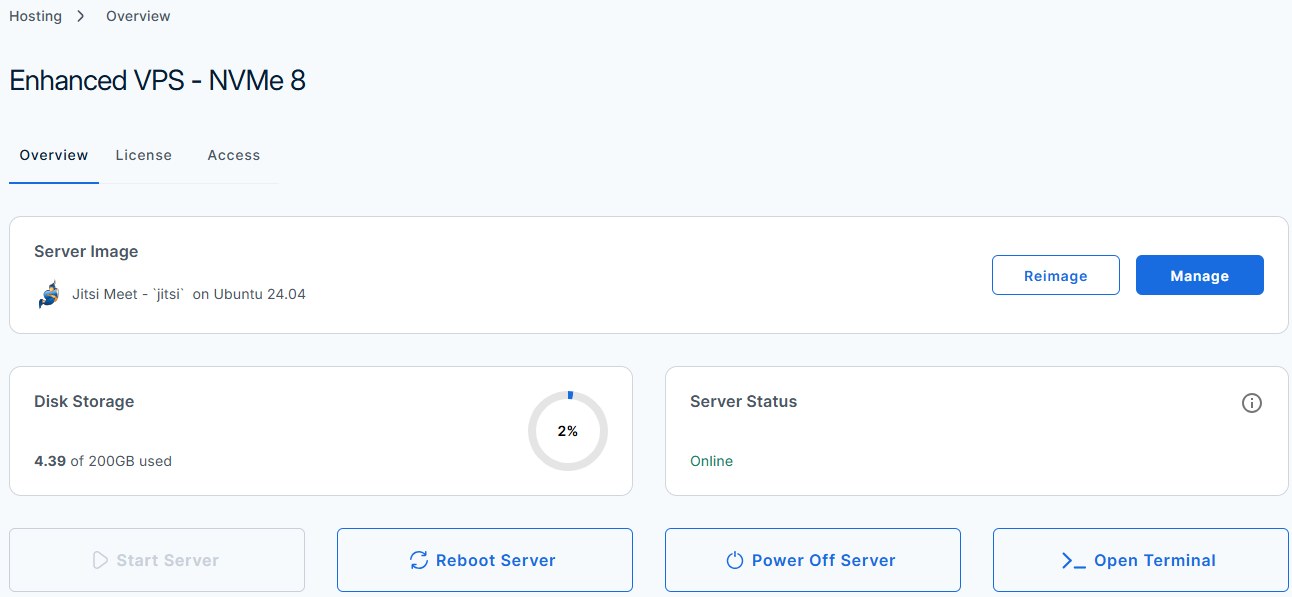The height and width of the screenshot is (597, 1292).
Task: Click the Reimage button
Action: tap(1055, 275)
